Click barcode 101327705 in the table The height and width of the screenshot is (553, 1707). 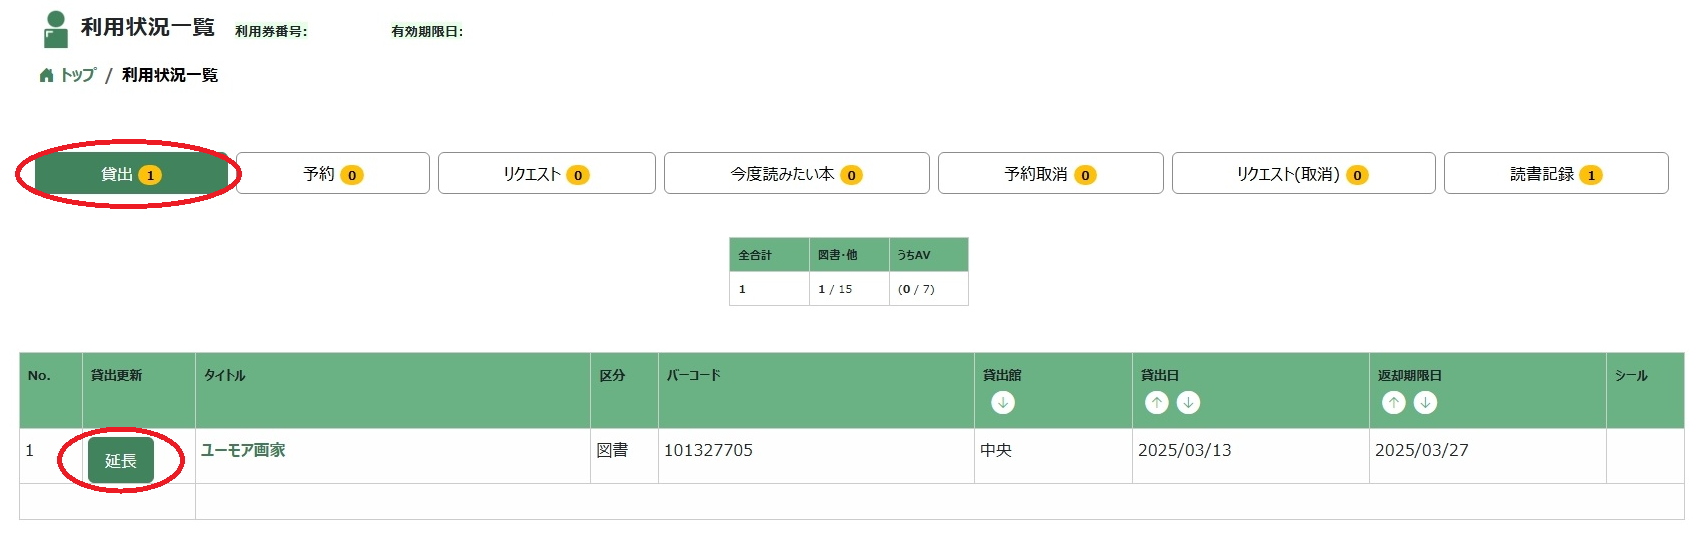tap(708, 450)
